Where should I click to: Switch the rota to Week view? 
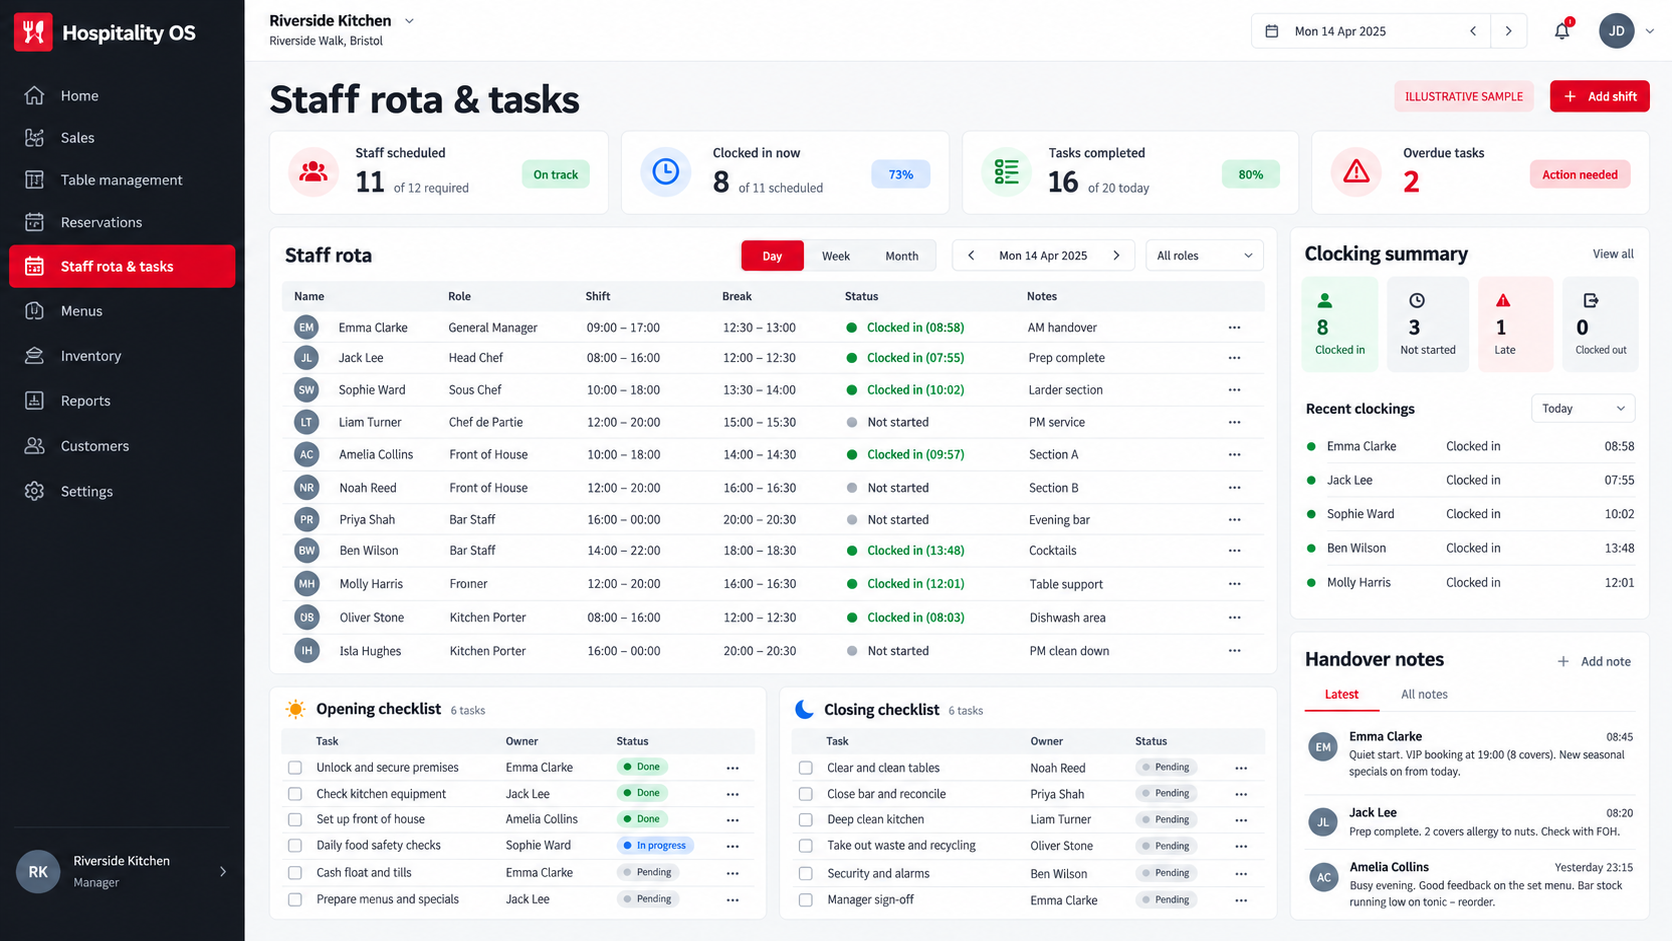click(836, 256)
